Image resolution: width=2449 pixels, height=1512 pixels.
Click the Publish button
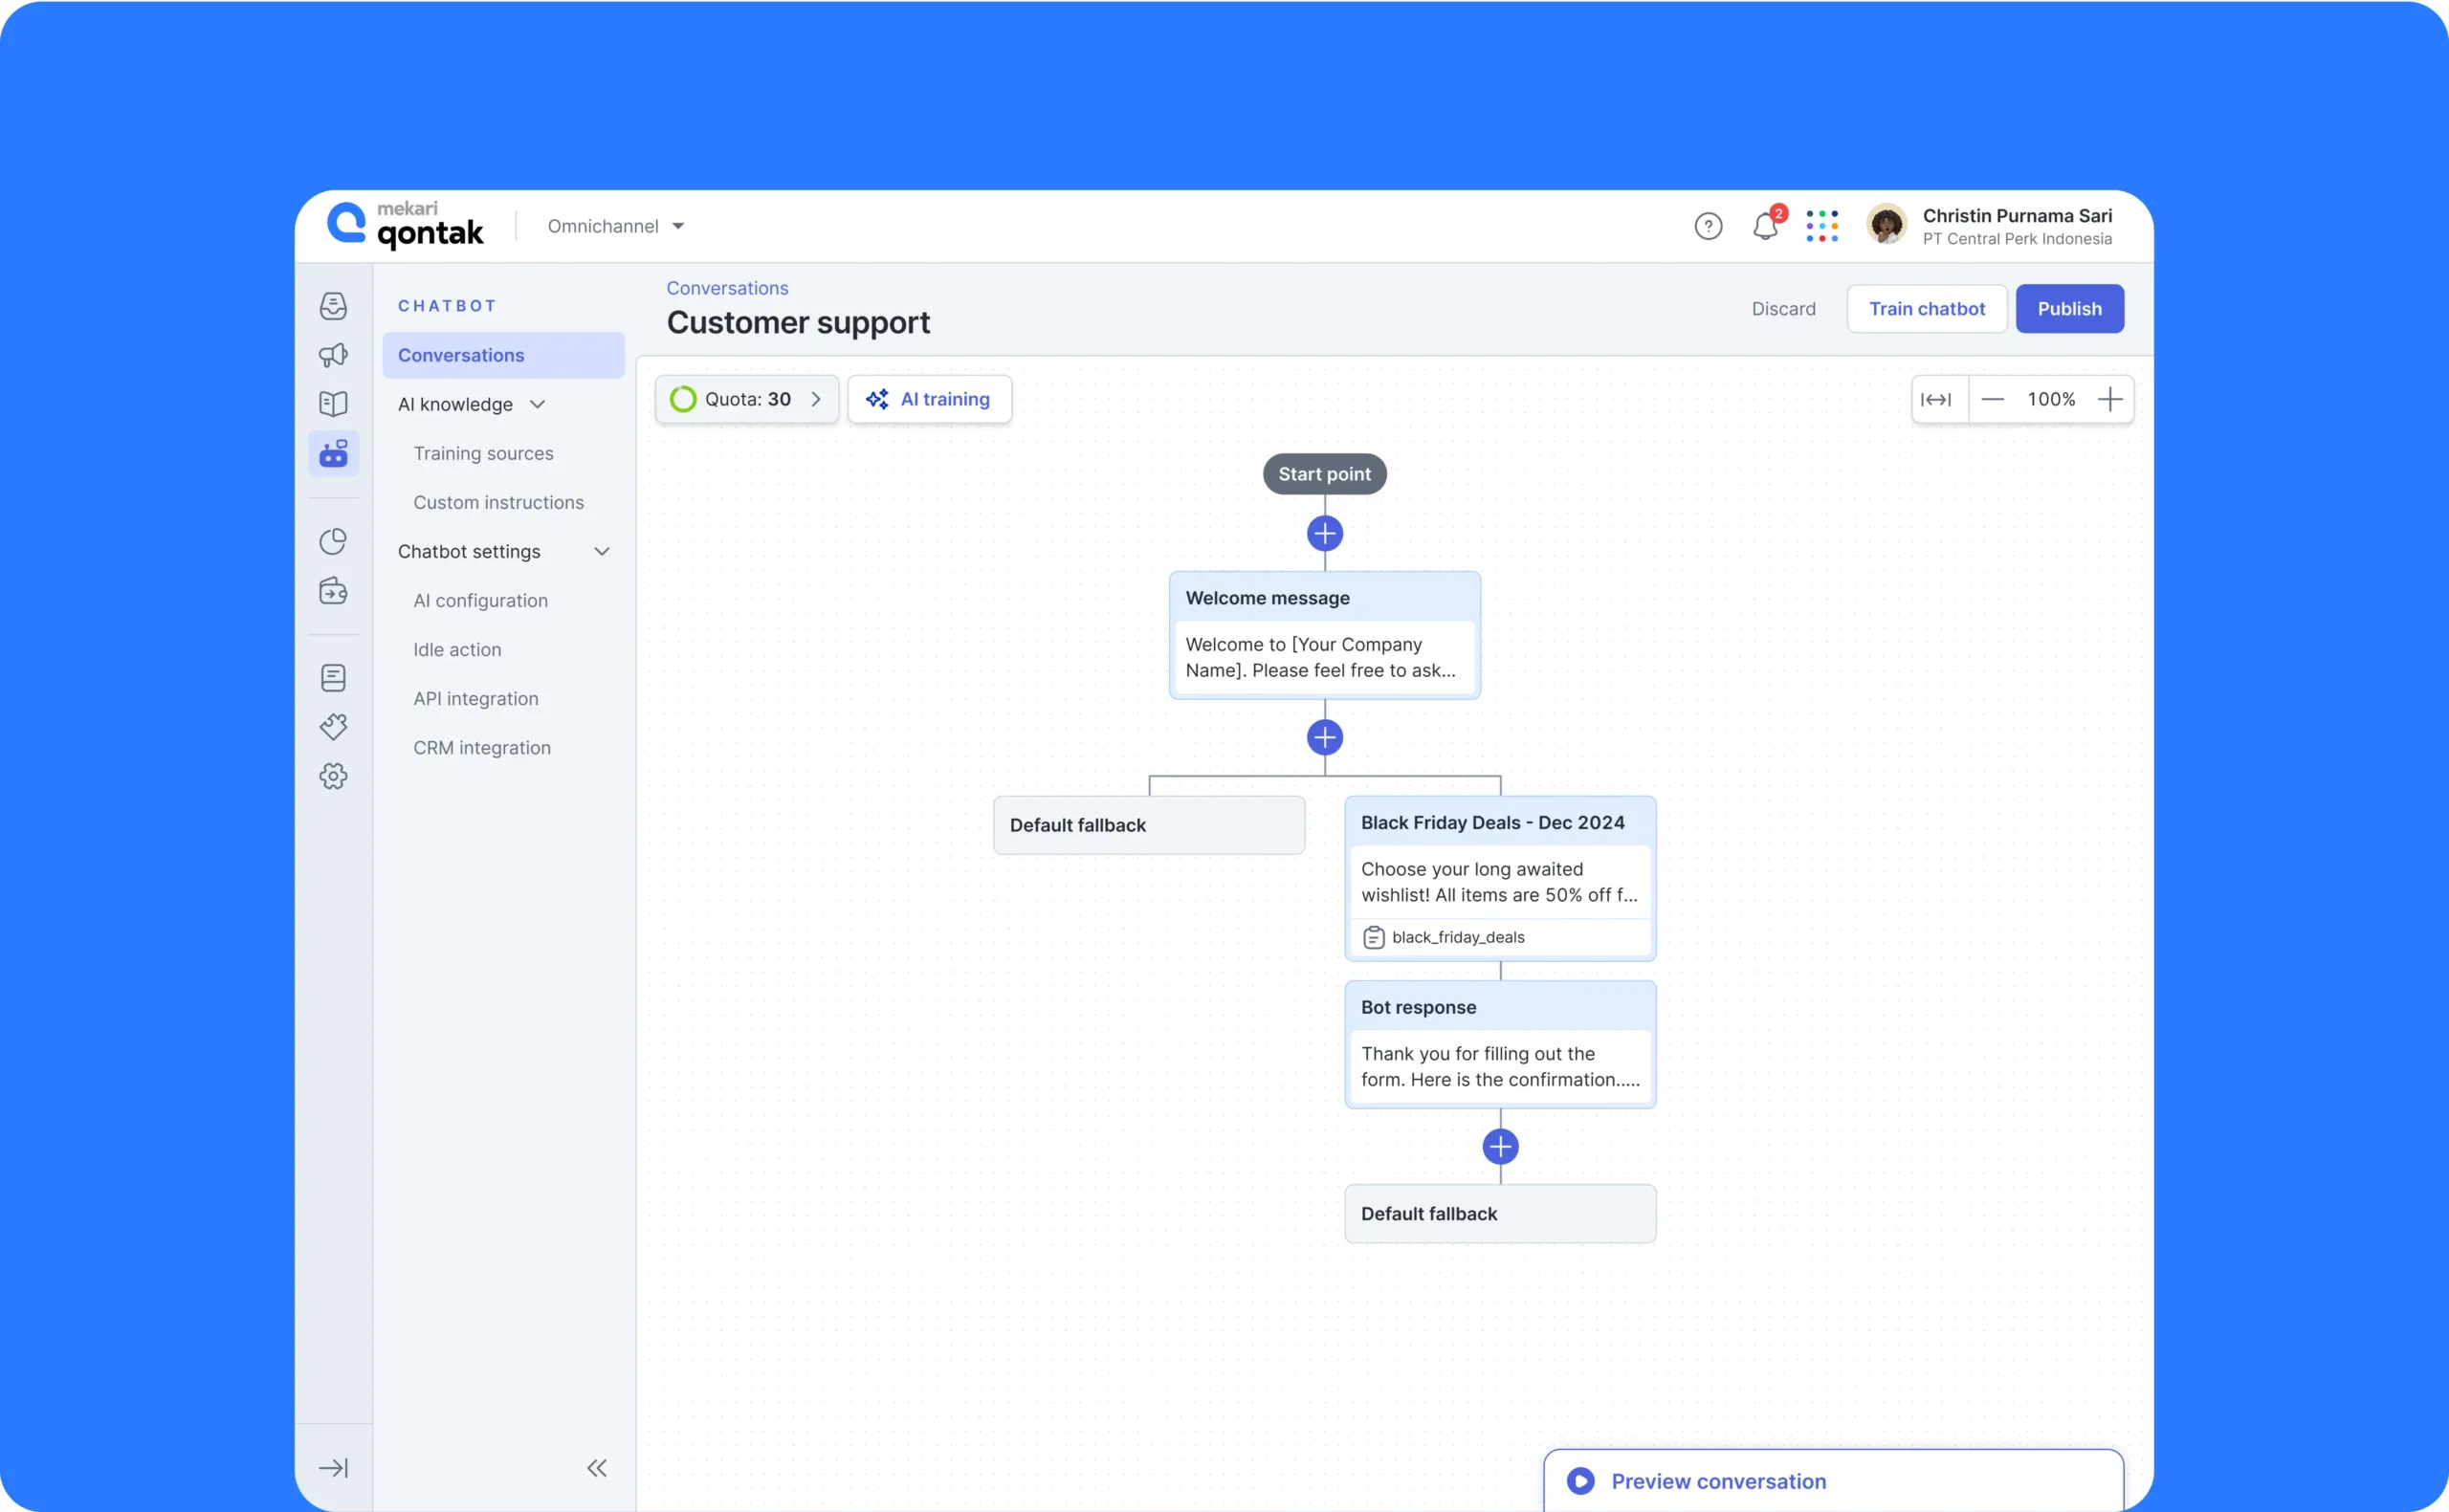click(x=2069, y=309)
